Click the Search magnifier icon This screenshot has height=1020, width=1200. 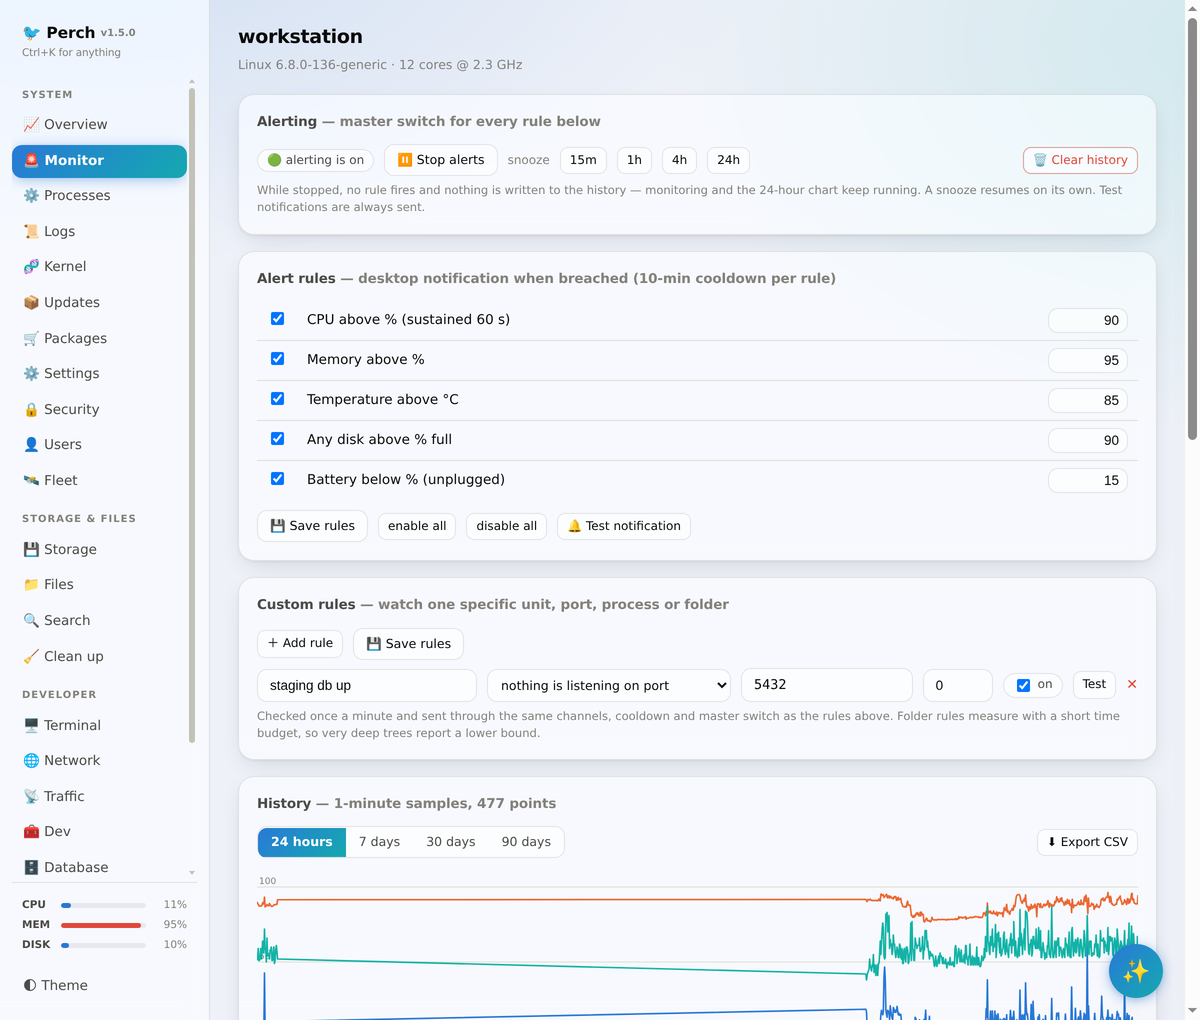pos(31,620)
